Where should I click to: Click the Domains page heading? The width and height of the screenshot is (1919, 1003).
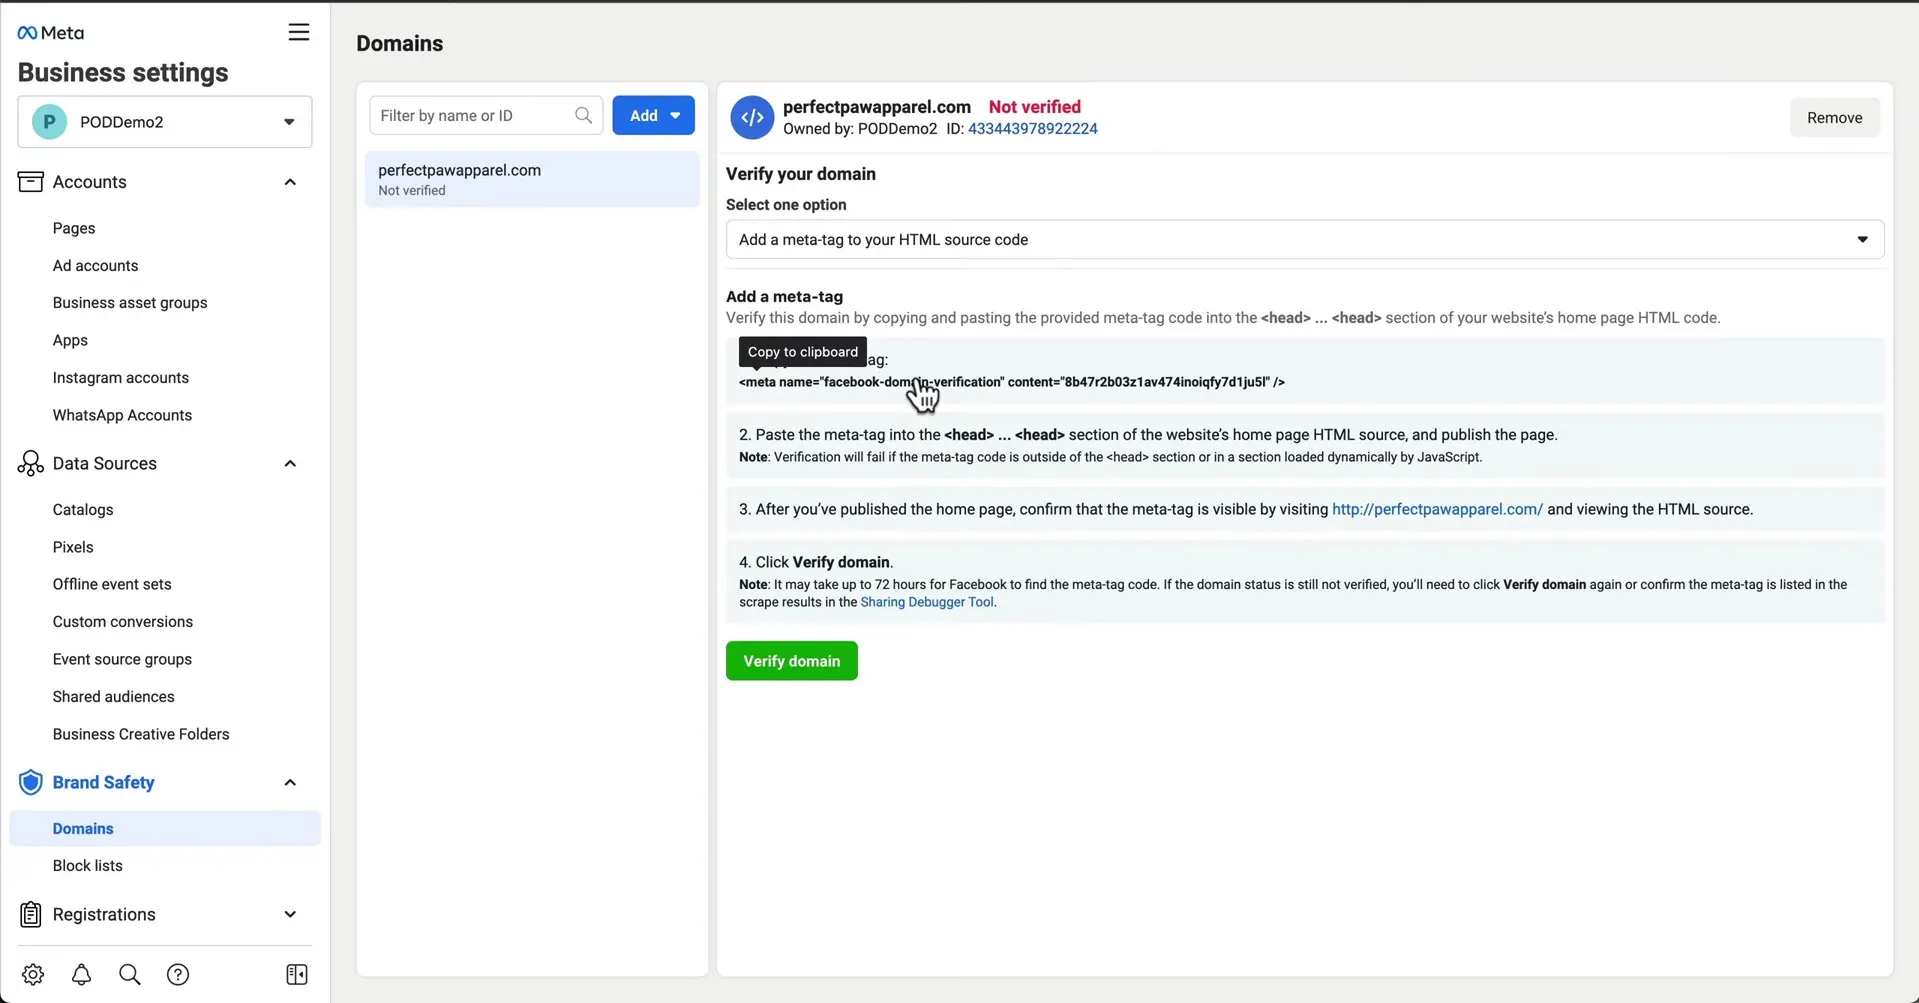coord(400,44)
